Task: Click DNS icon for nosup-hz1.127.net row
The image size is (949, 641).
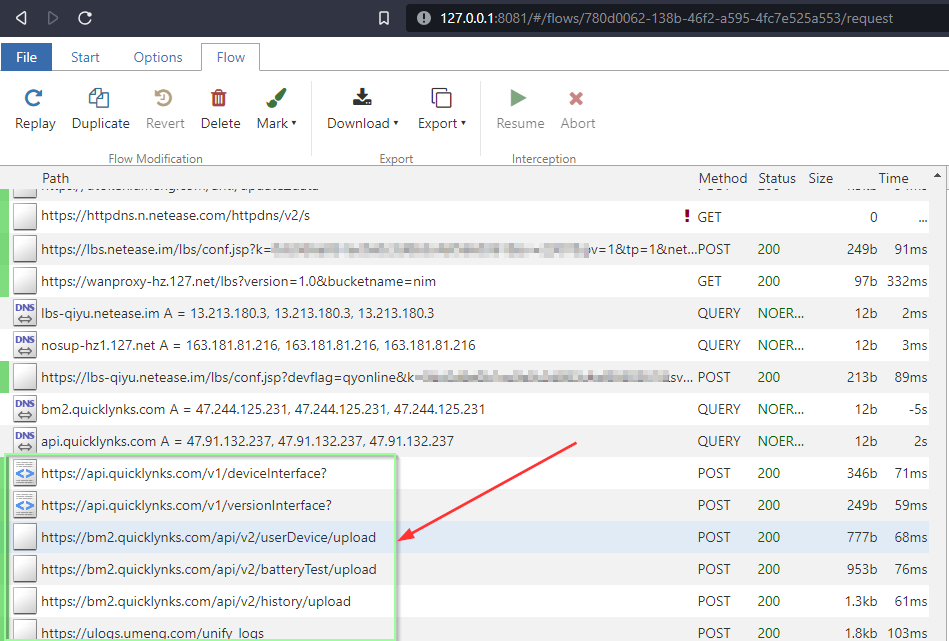Action: (x=25, y=345)
